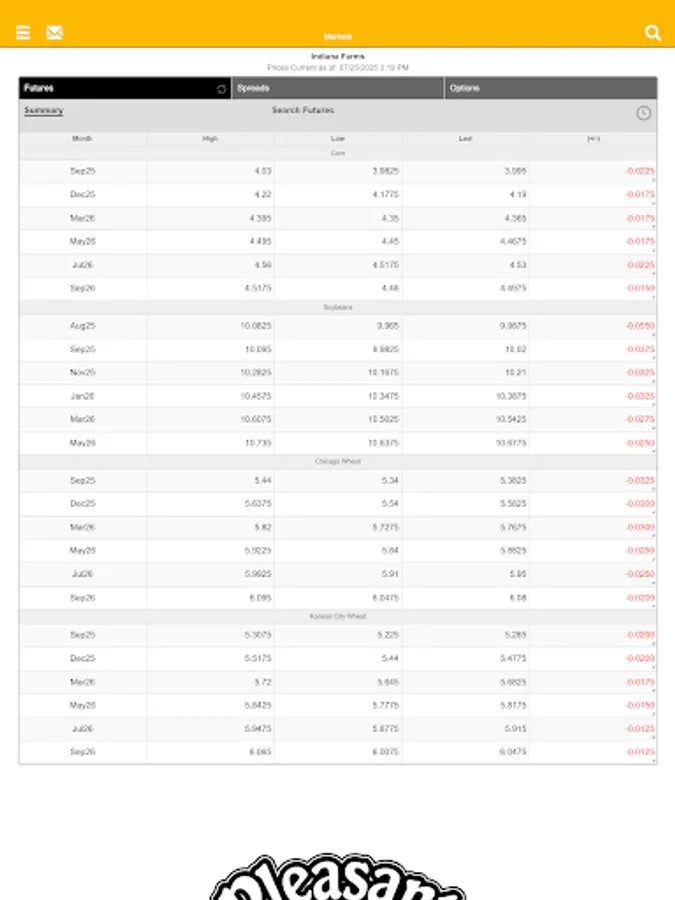
Task: Open the hamburger menu
Action: click(x=23, y=33)
